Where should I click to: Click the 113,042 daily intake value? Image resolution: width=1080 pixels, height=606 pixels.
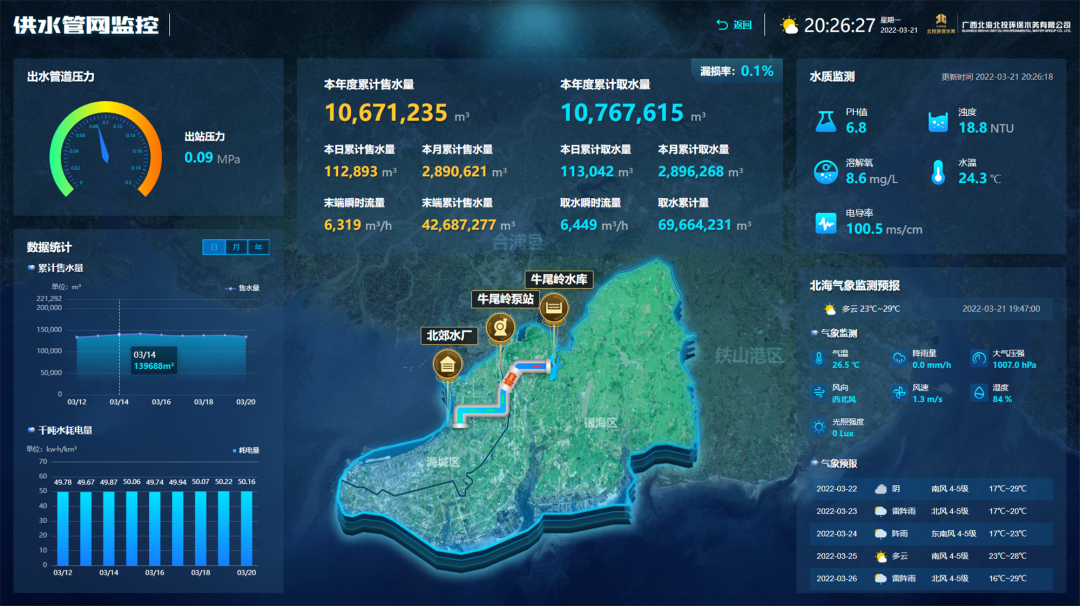[x=587, y=171]
